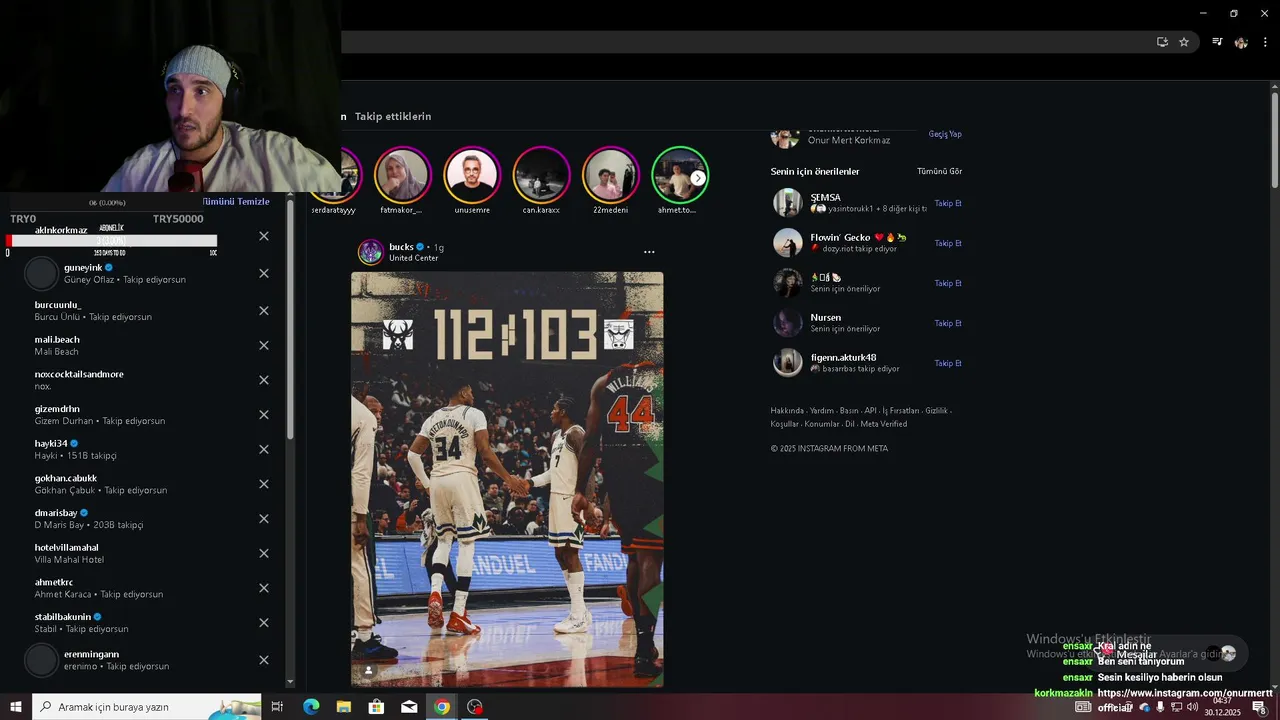Image resolution: width=1280 pixels, height=720 pixels.
Task: Open United Center location link
Action: coord(413,258)
